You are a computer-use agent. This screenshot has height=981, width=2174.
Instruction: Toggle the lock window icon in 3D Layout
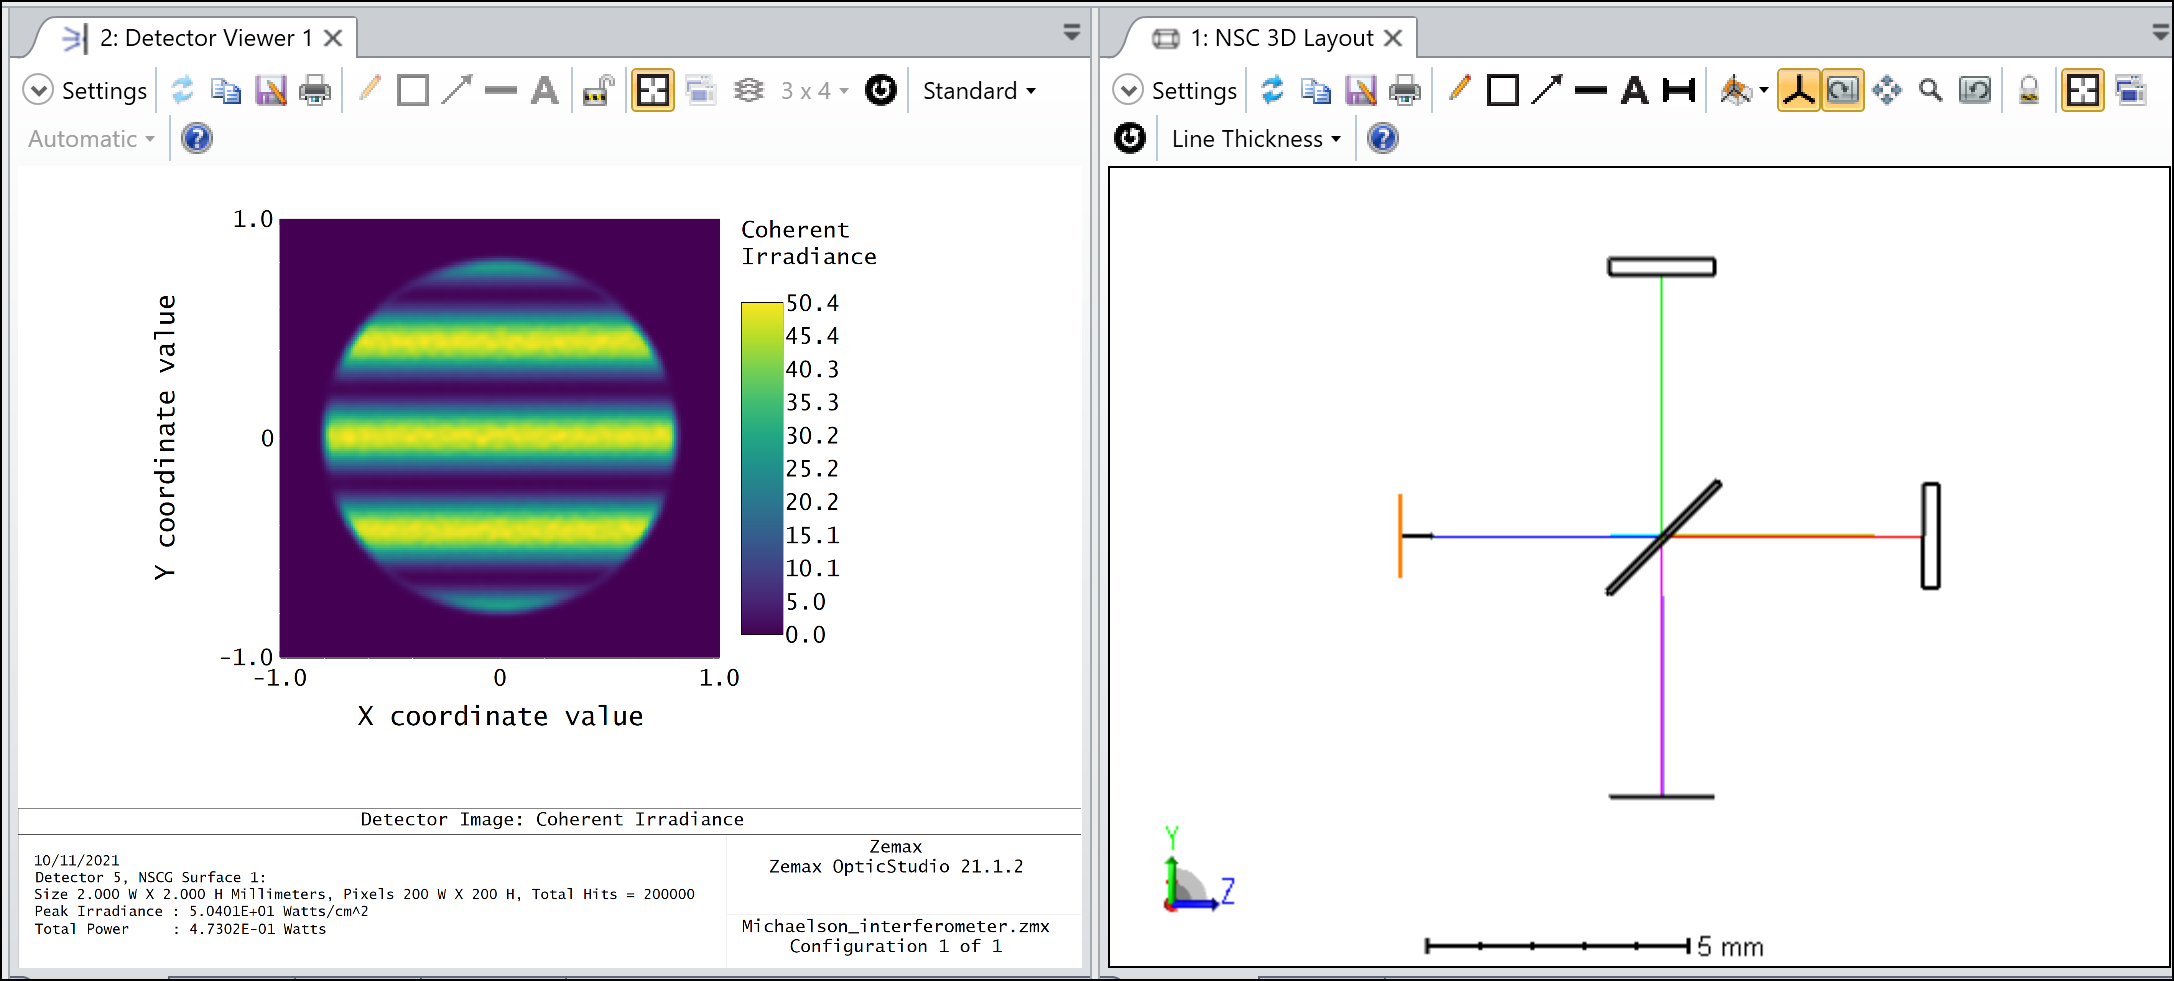pyautogui.click(x=2029, y=90)
